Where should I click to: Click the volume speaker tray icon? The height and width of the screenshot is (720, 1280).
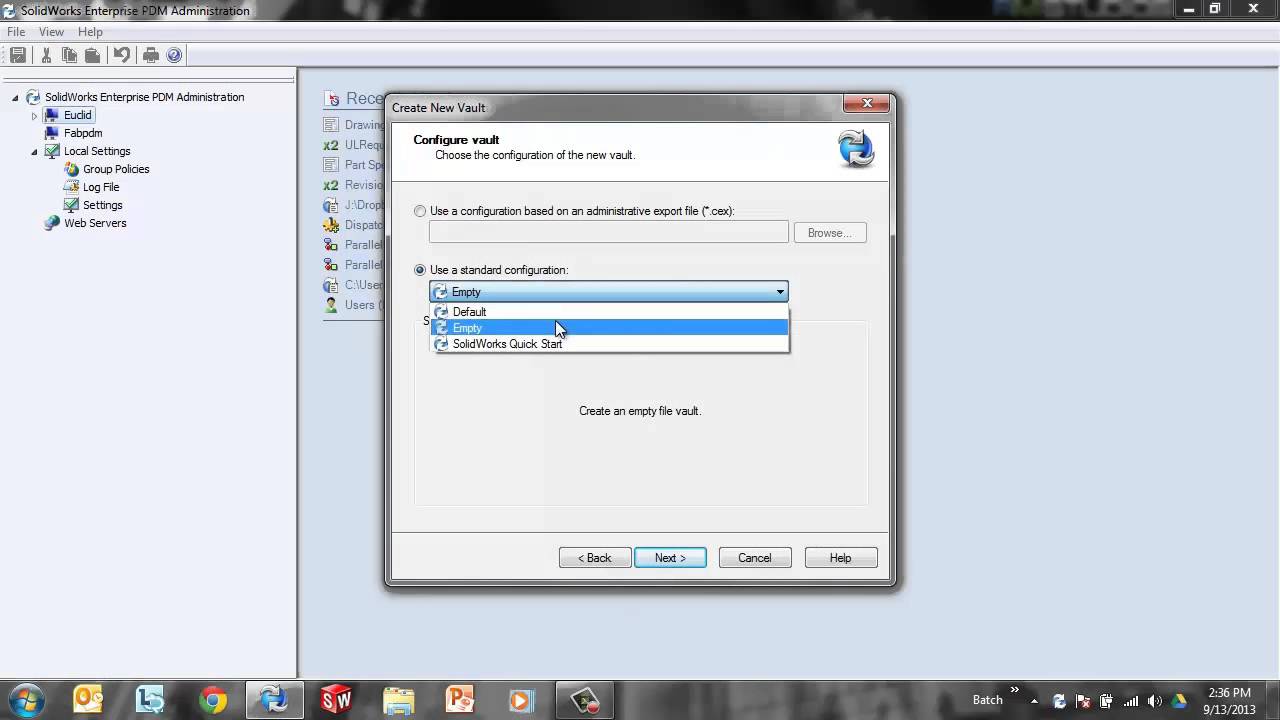click(1155, 701)
